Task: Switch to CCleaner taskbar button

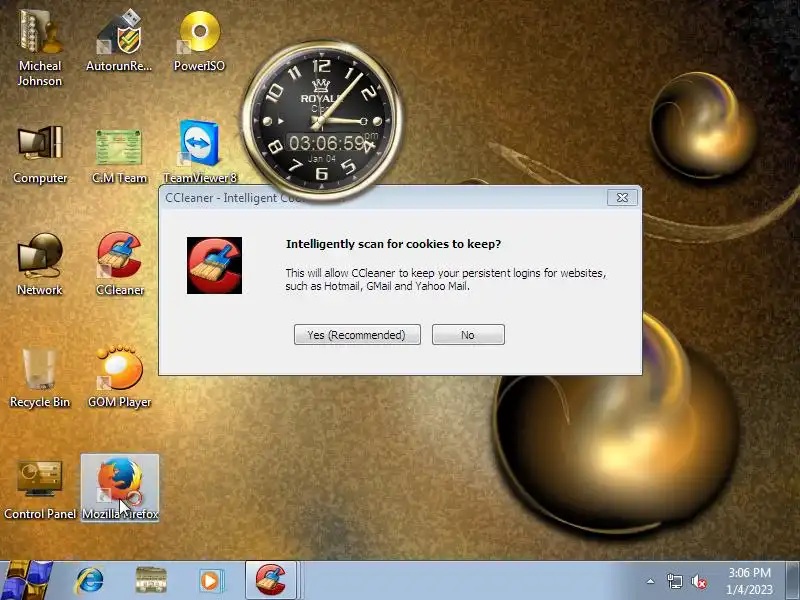Action: pyautogui.click(x=271, y=581)
